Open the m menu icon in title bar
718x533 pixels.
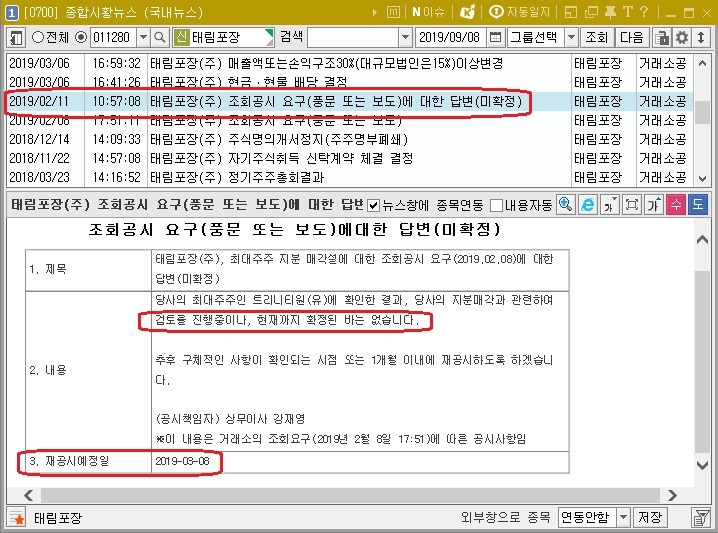(393, 12)
